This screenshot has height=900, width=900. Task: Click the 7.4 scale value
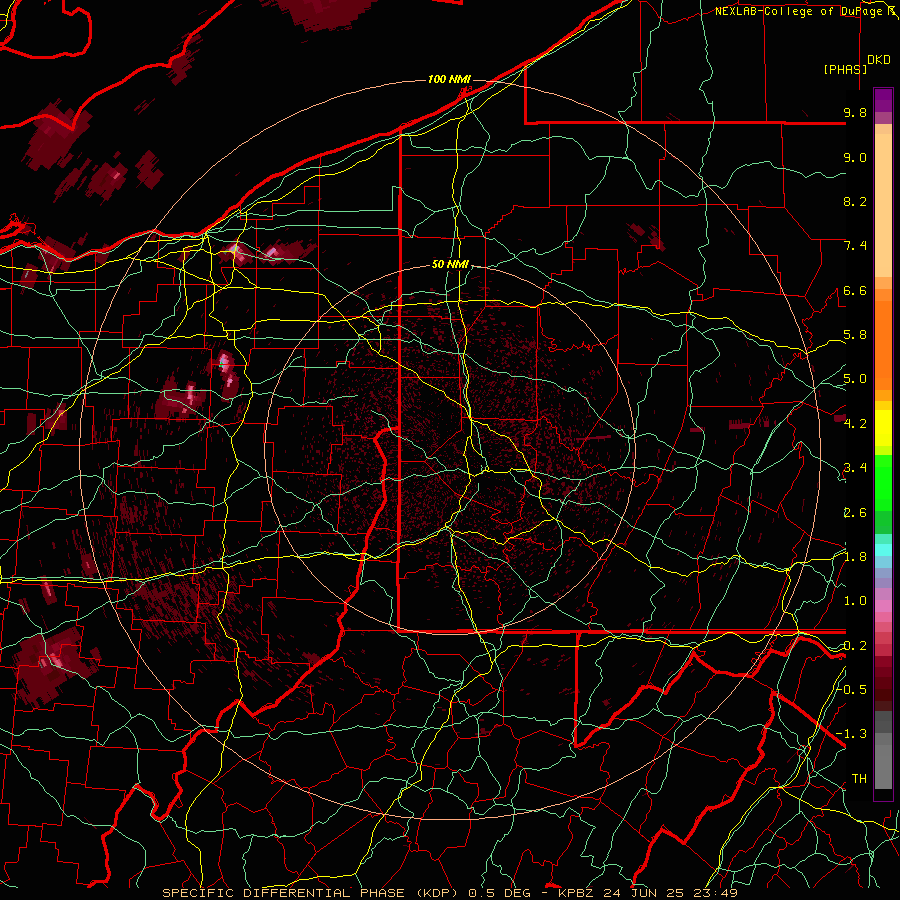[x=855, y=246]
